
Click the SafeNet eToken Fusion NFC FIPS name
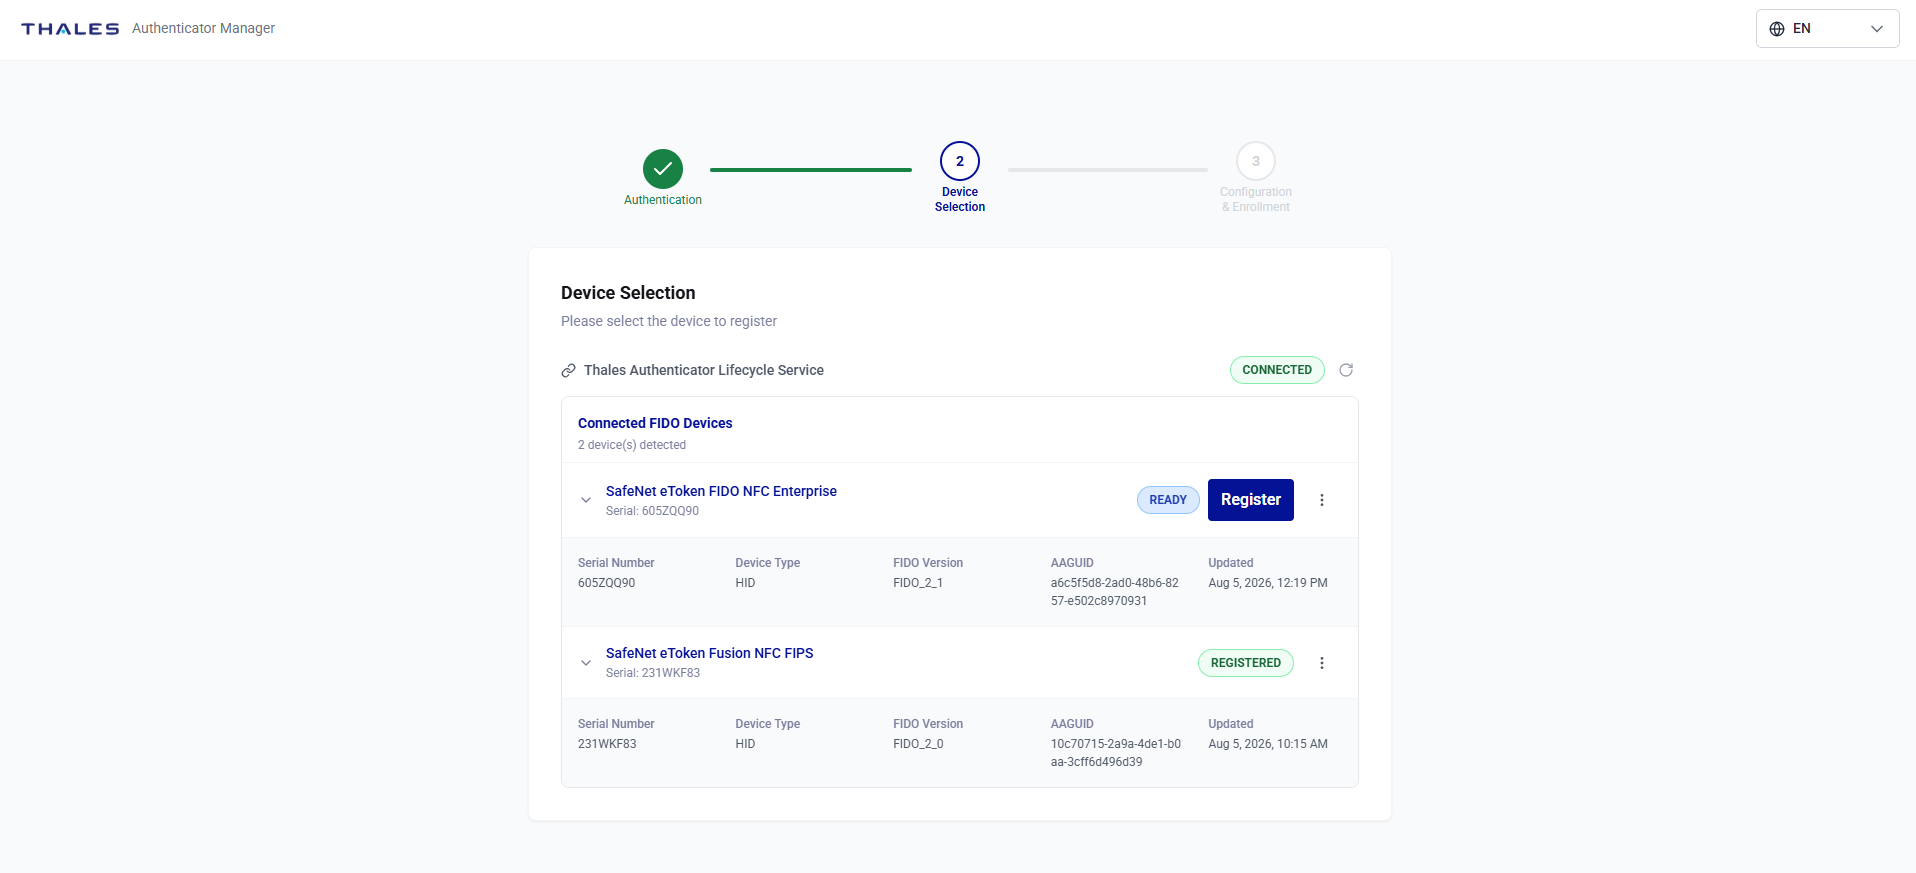[x=710, y=653]
